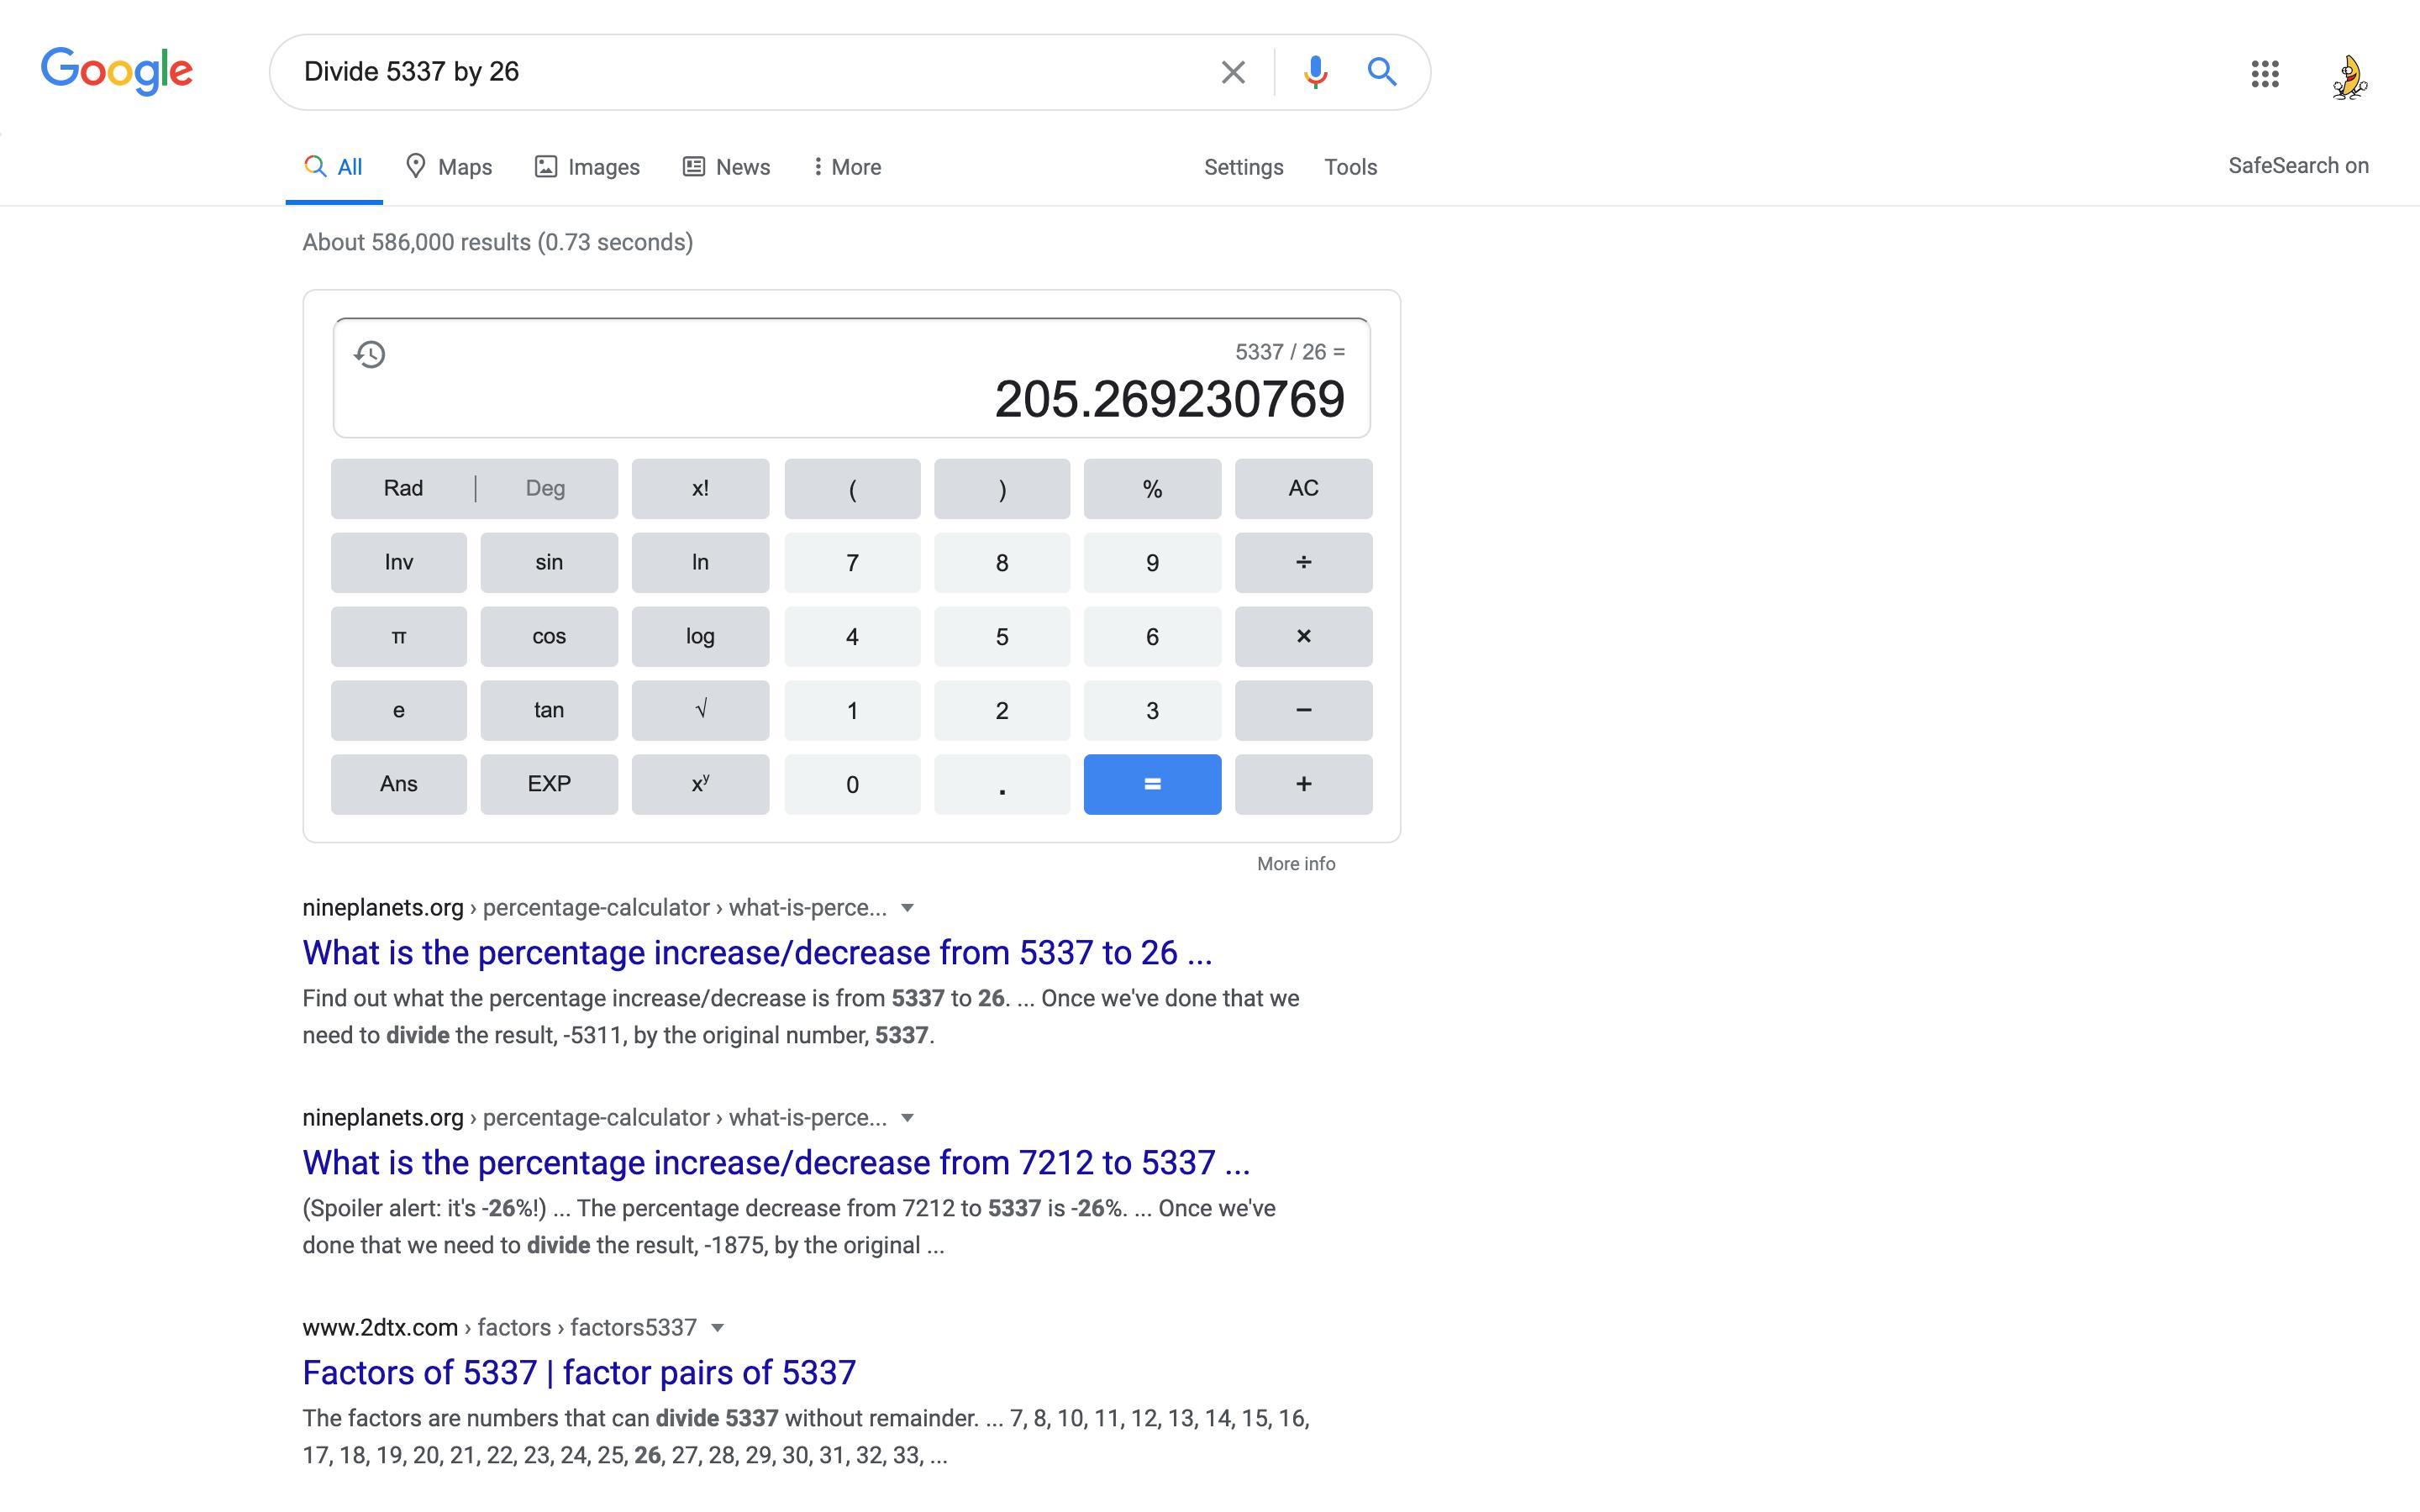Image resolution: width=2420 pixels, height=1512 pixels.
Task: Open the calculator history icon
Action: [x=370, y=354]
